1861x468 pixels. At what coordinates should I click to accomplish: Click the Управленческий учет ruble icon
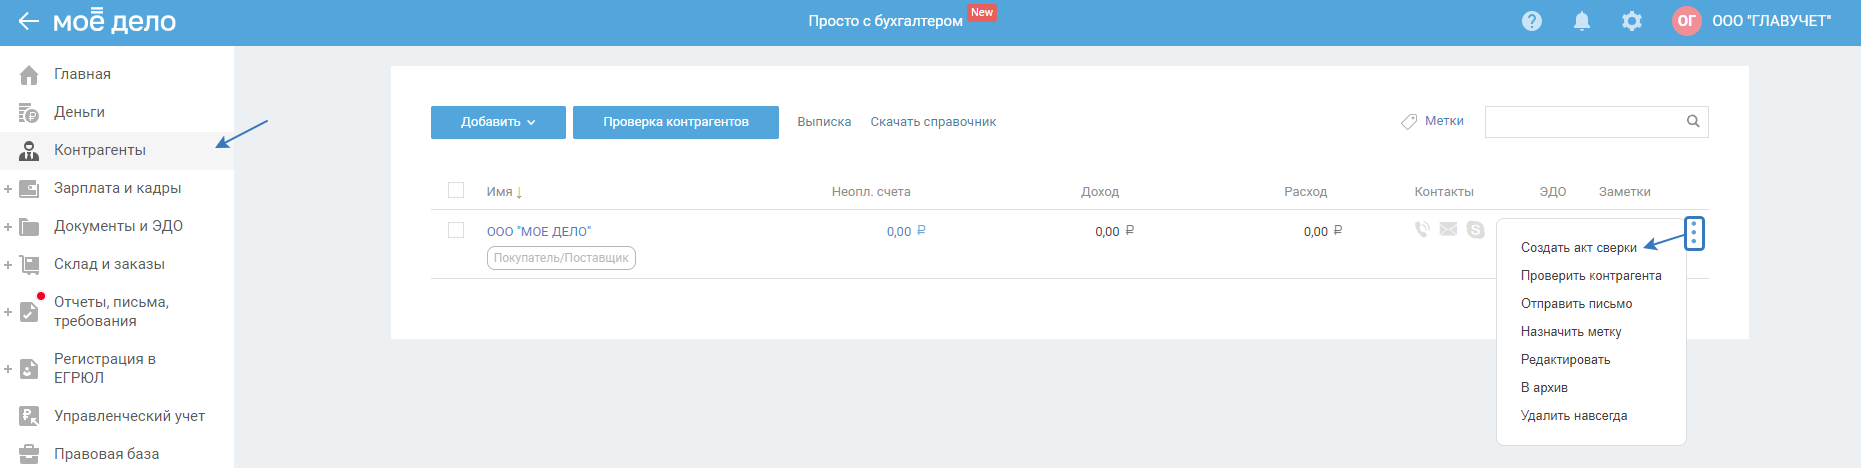(x=29, y=416)
